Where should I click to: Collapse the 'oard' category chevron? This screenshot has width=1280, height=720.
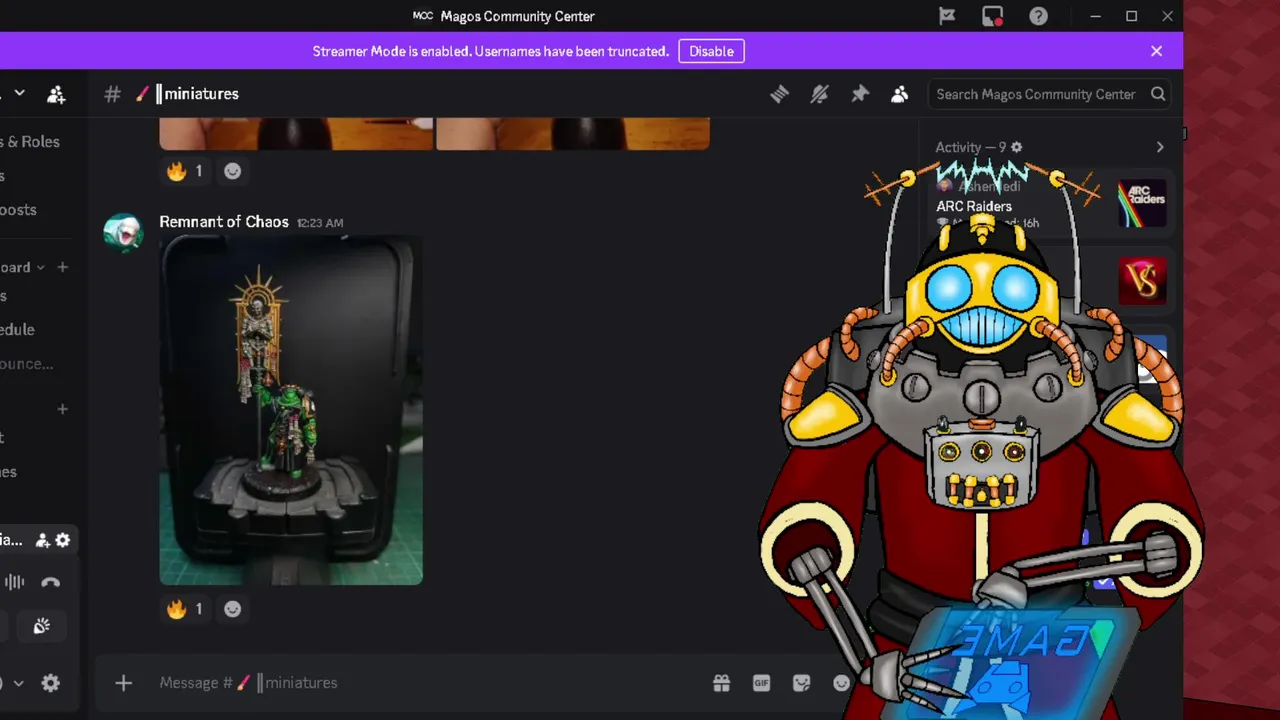pyautogui.click(x=41, y=267)
